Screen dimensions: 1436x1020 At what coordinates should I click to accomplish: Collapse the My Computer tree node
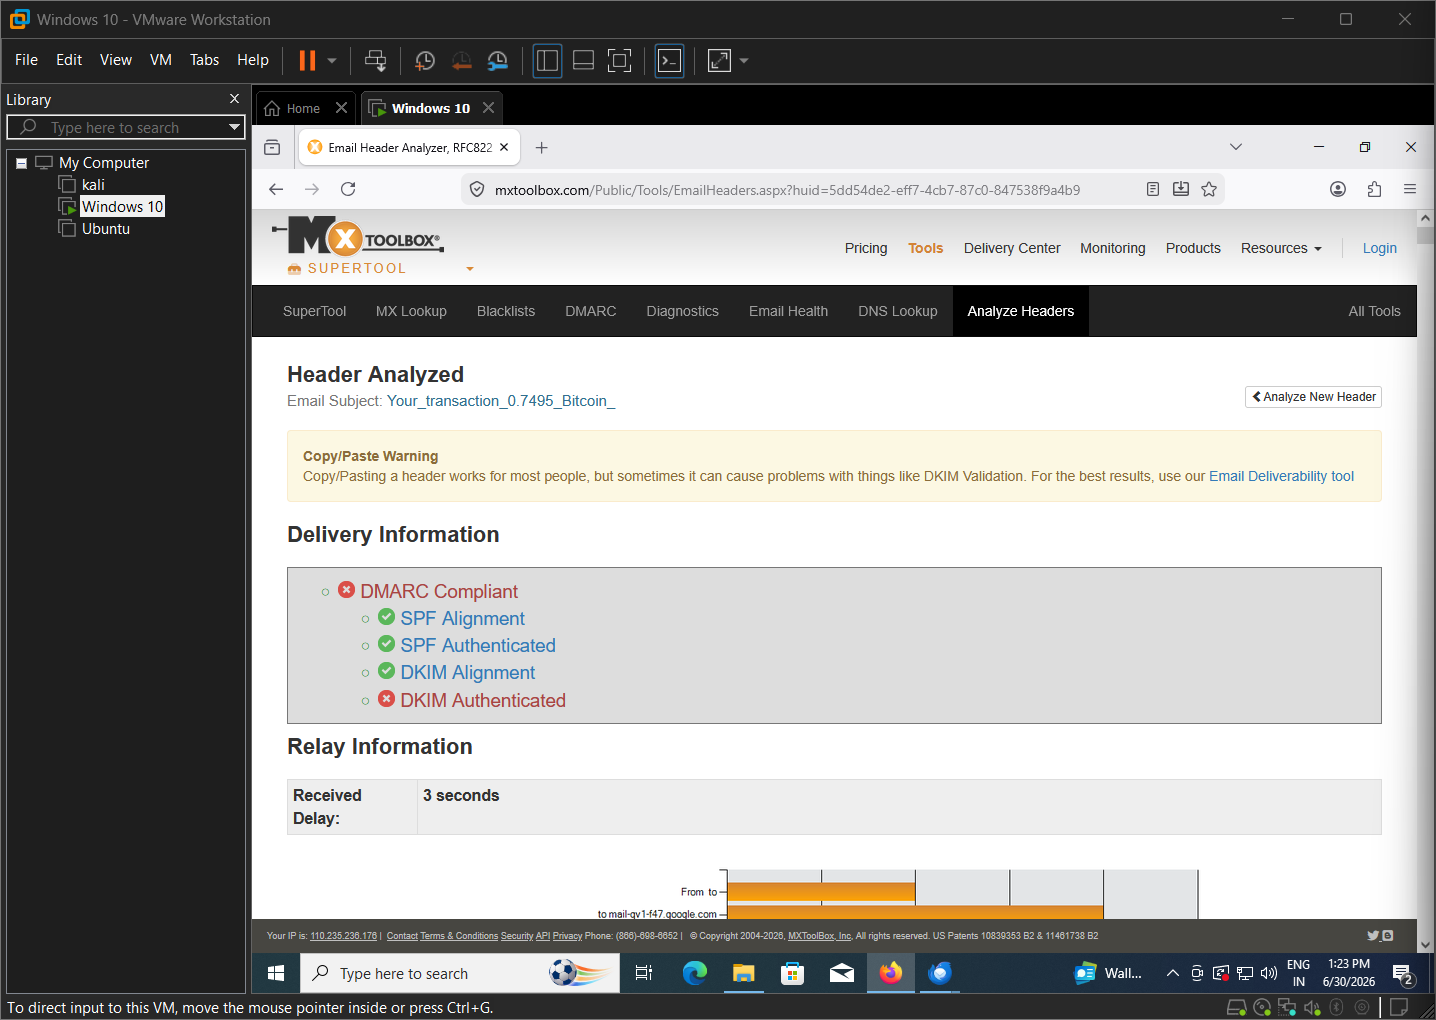point(21,163)
